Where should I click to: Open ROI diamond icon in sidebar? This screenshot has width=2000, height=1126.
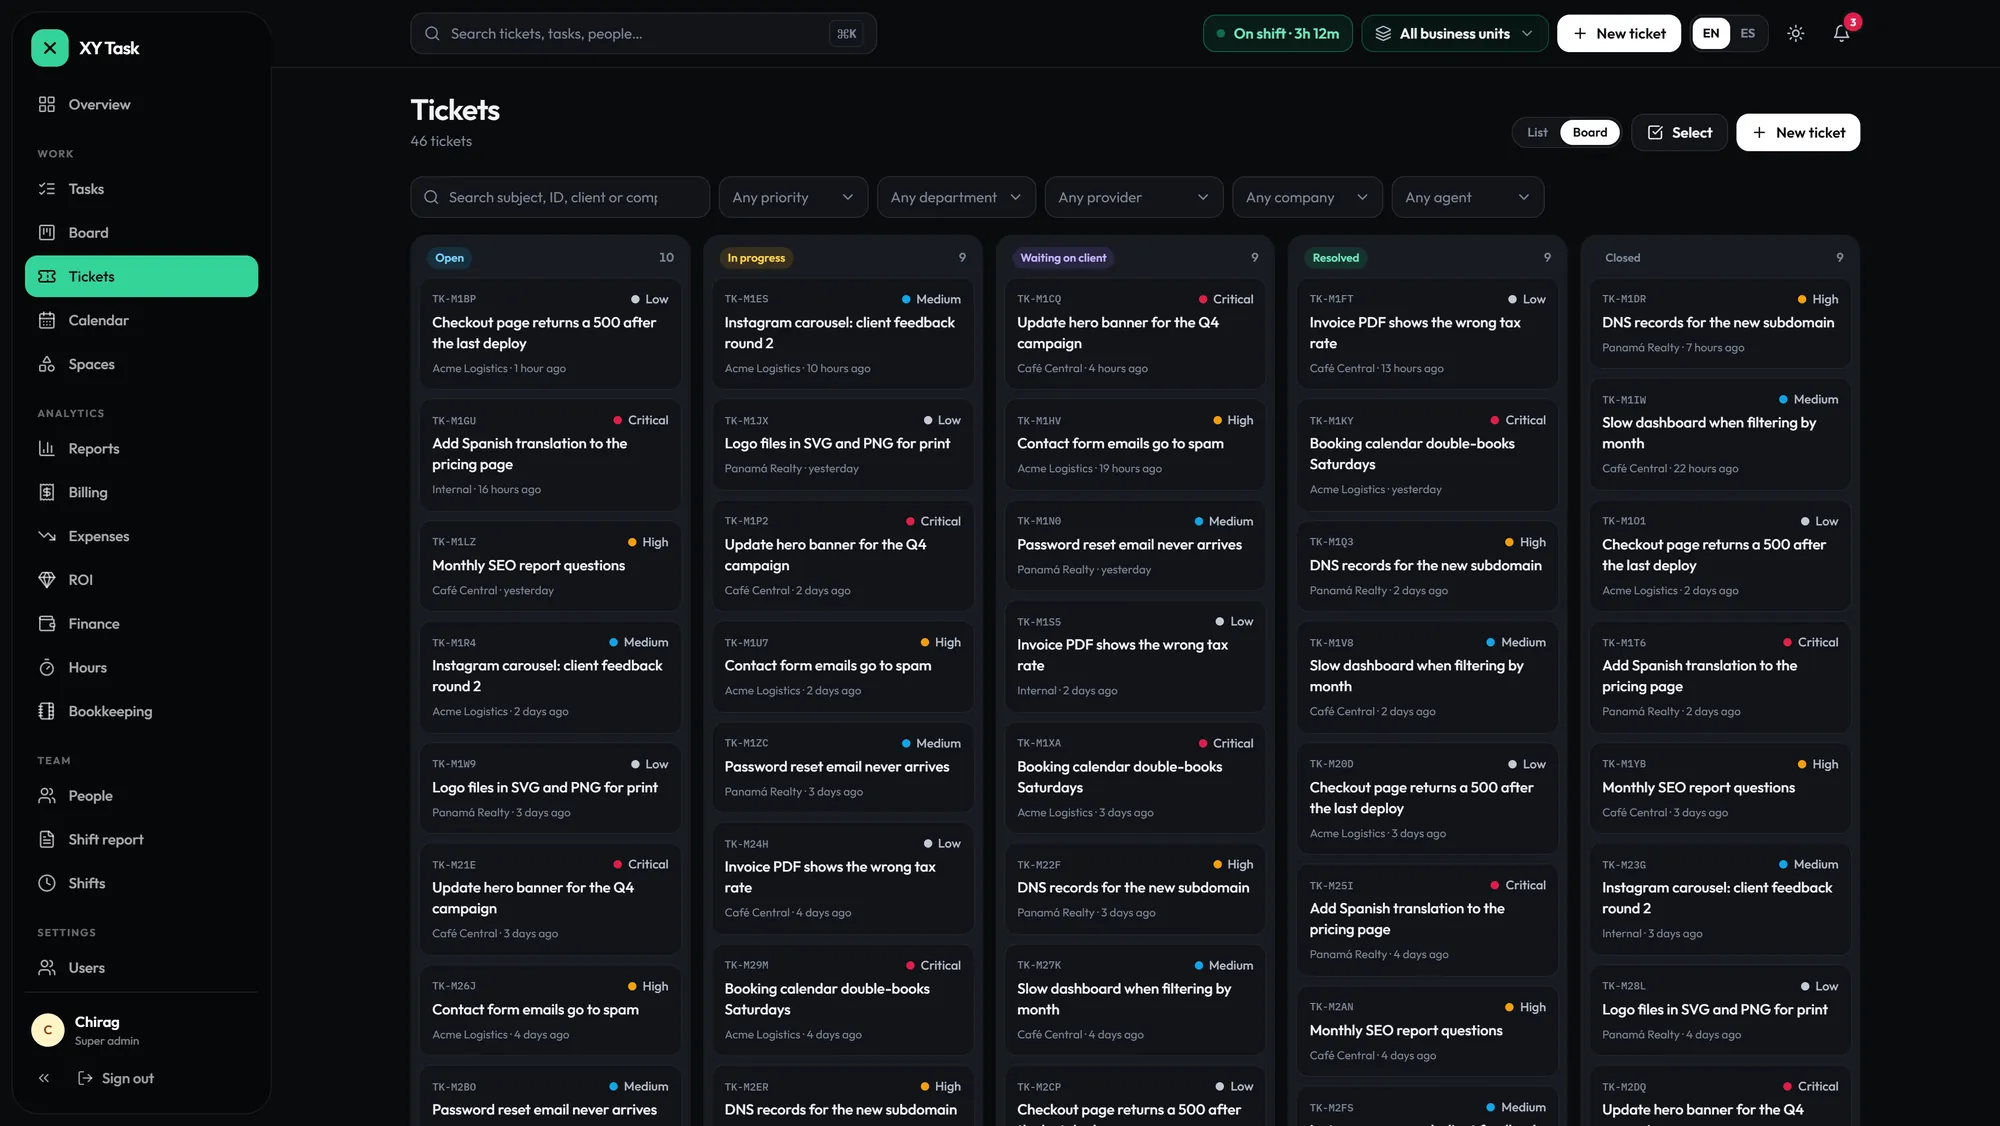[47, 580]
